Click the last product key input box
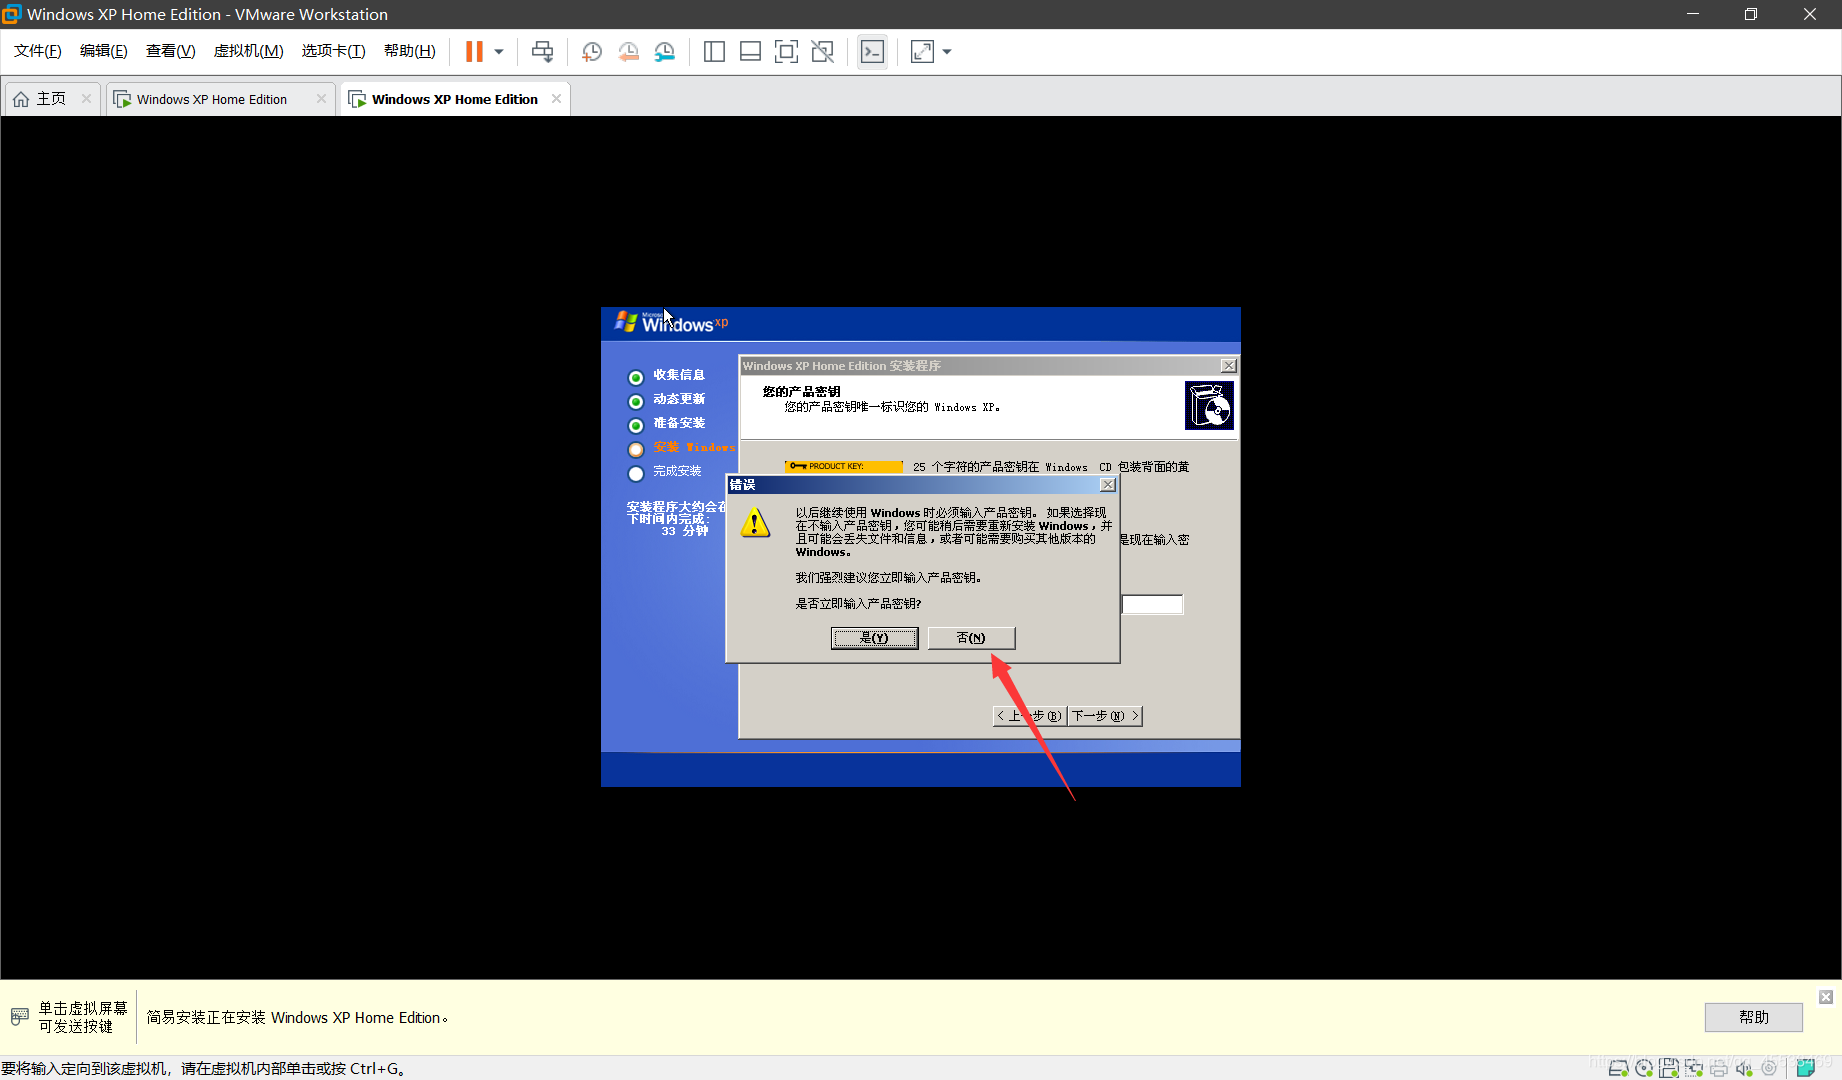This screenshot has width=1842, height=1080. 1152,604
